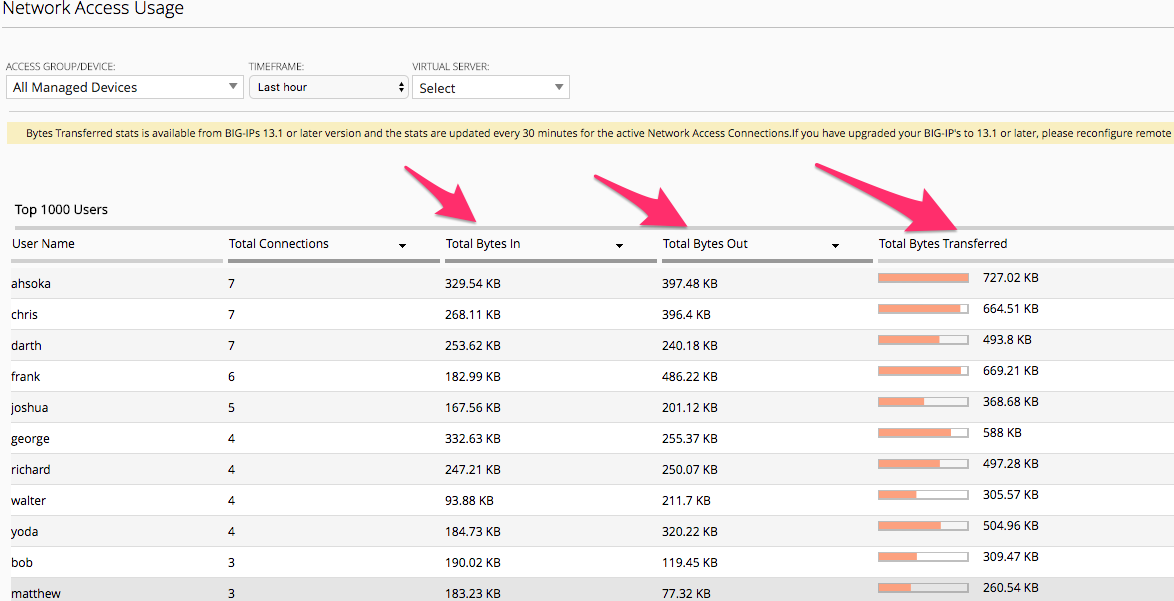
Task: Select the matthew user row
Action: point(587,590)
